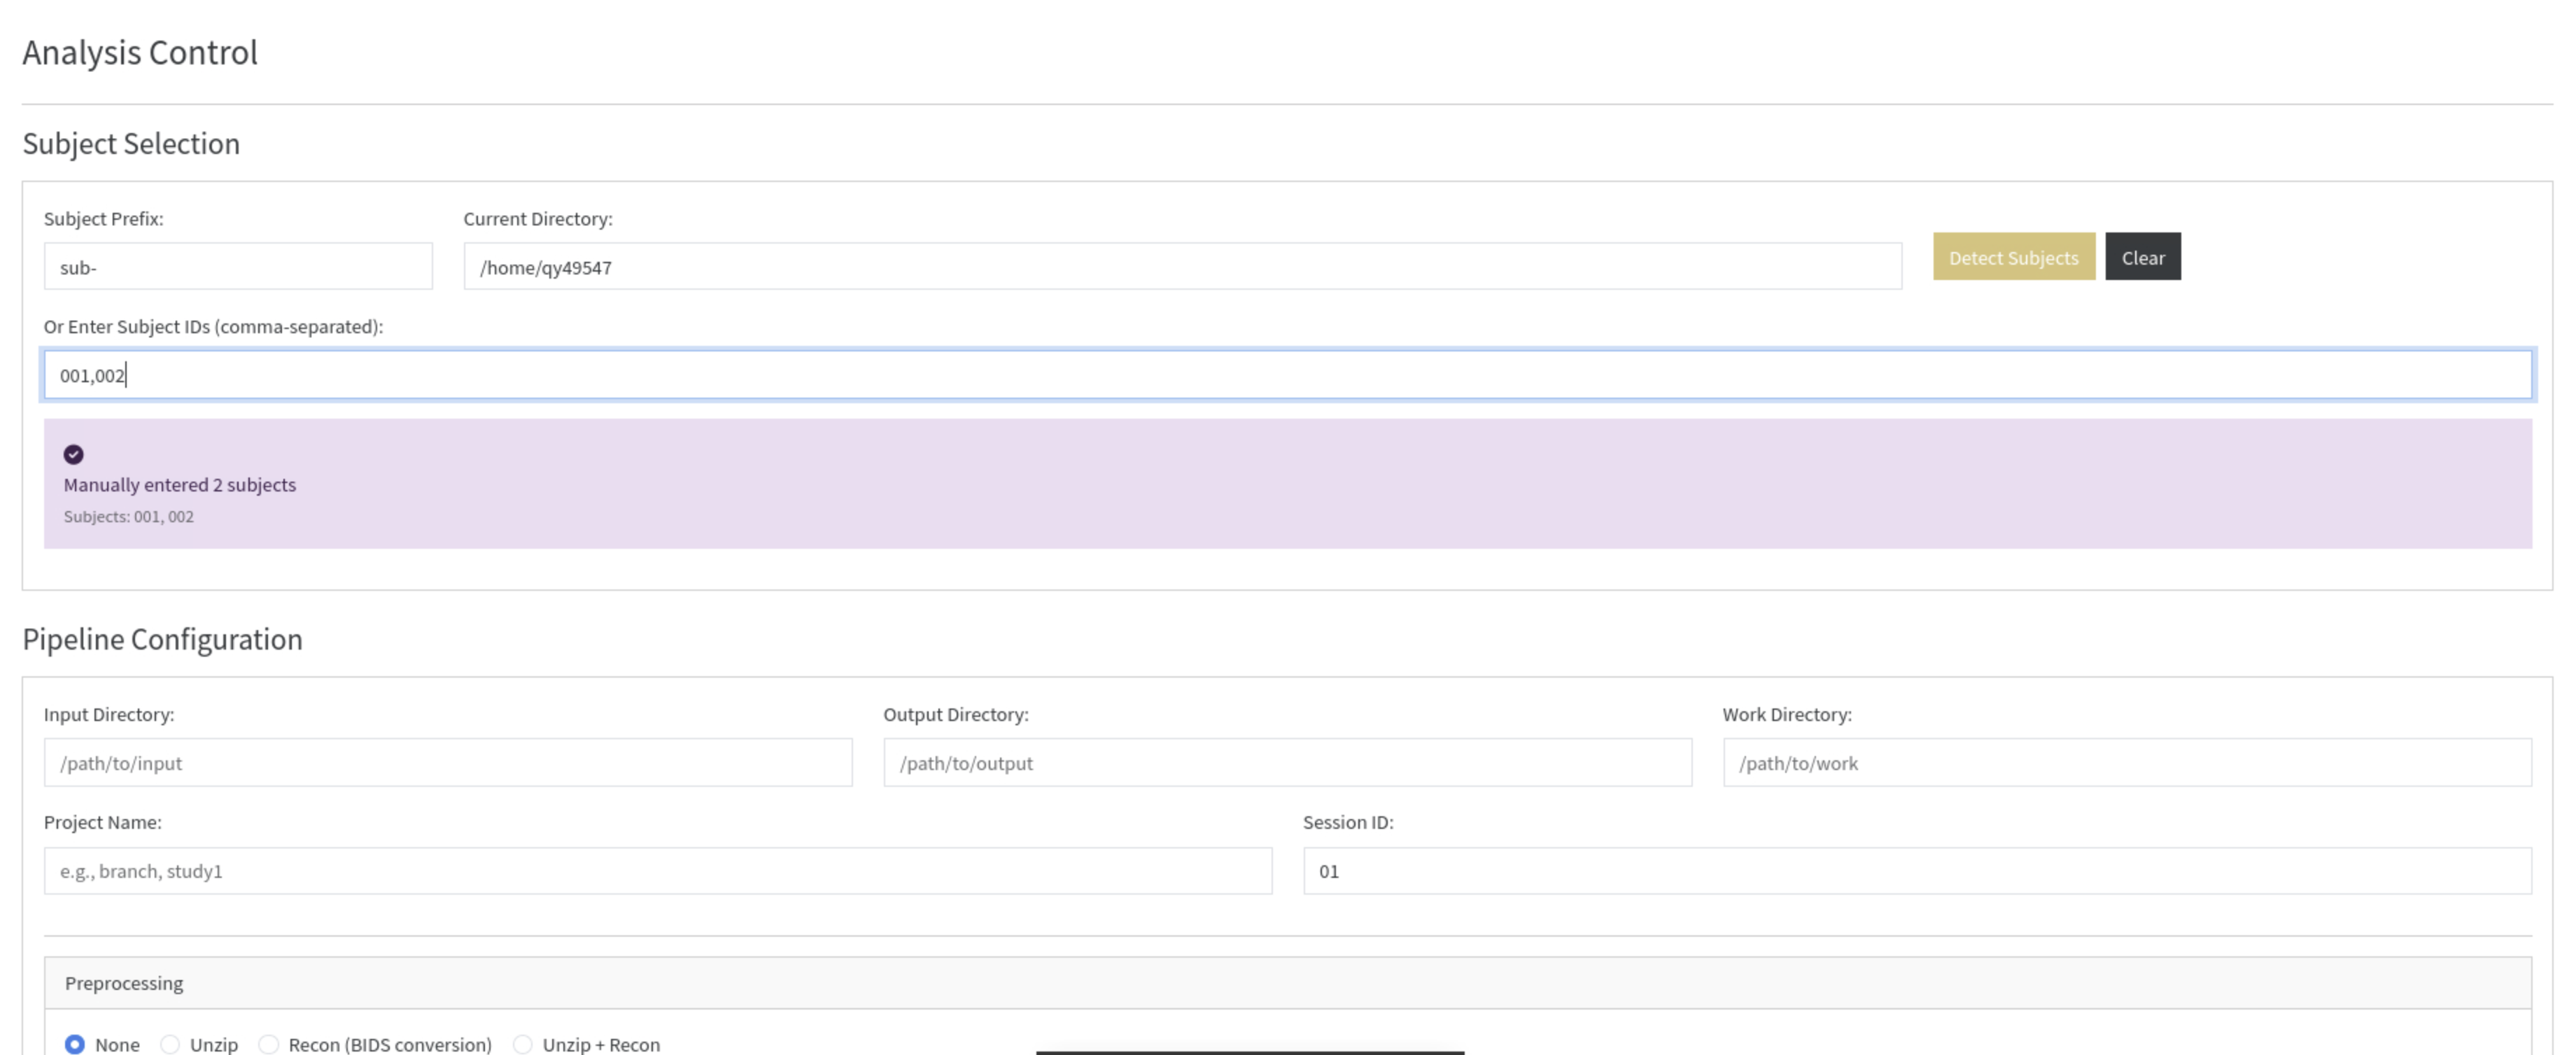Click the Subject IDs comma-separated input

point(1287,375)
